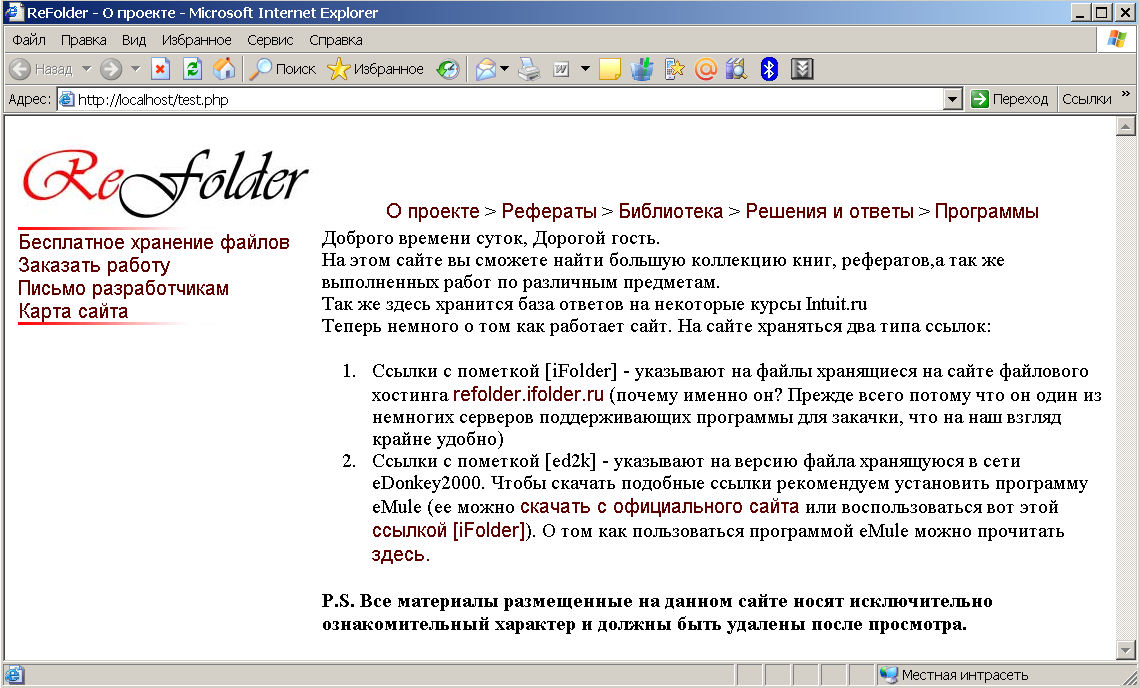This screenshot has height=688, width=1140.
Task: Click the device with star icon
Action: pyautogui.click(x=675, y=69)
